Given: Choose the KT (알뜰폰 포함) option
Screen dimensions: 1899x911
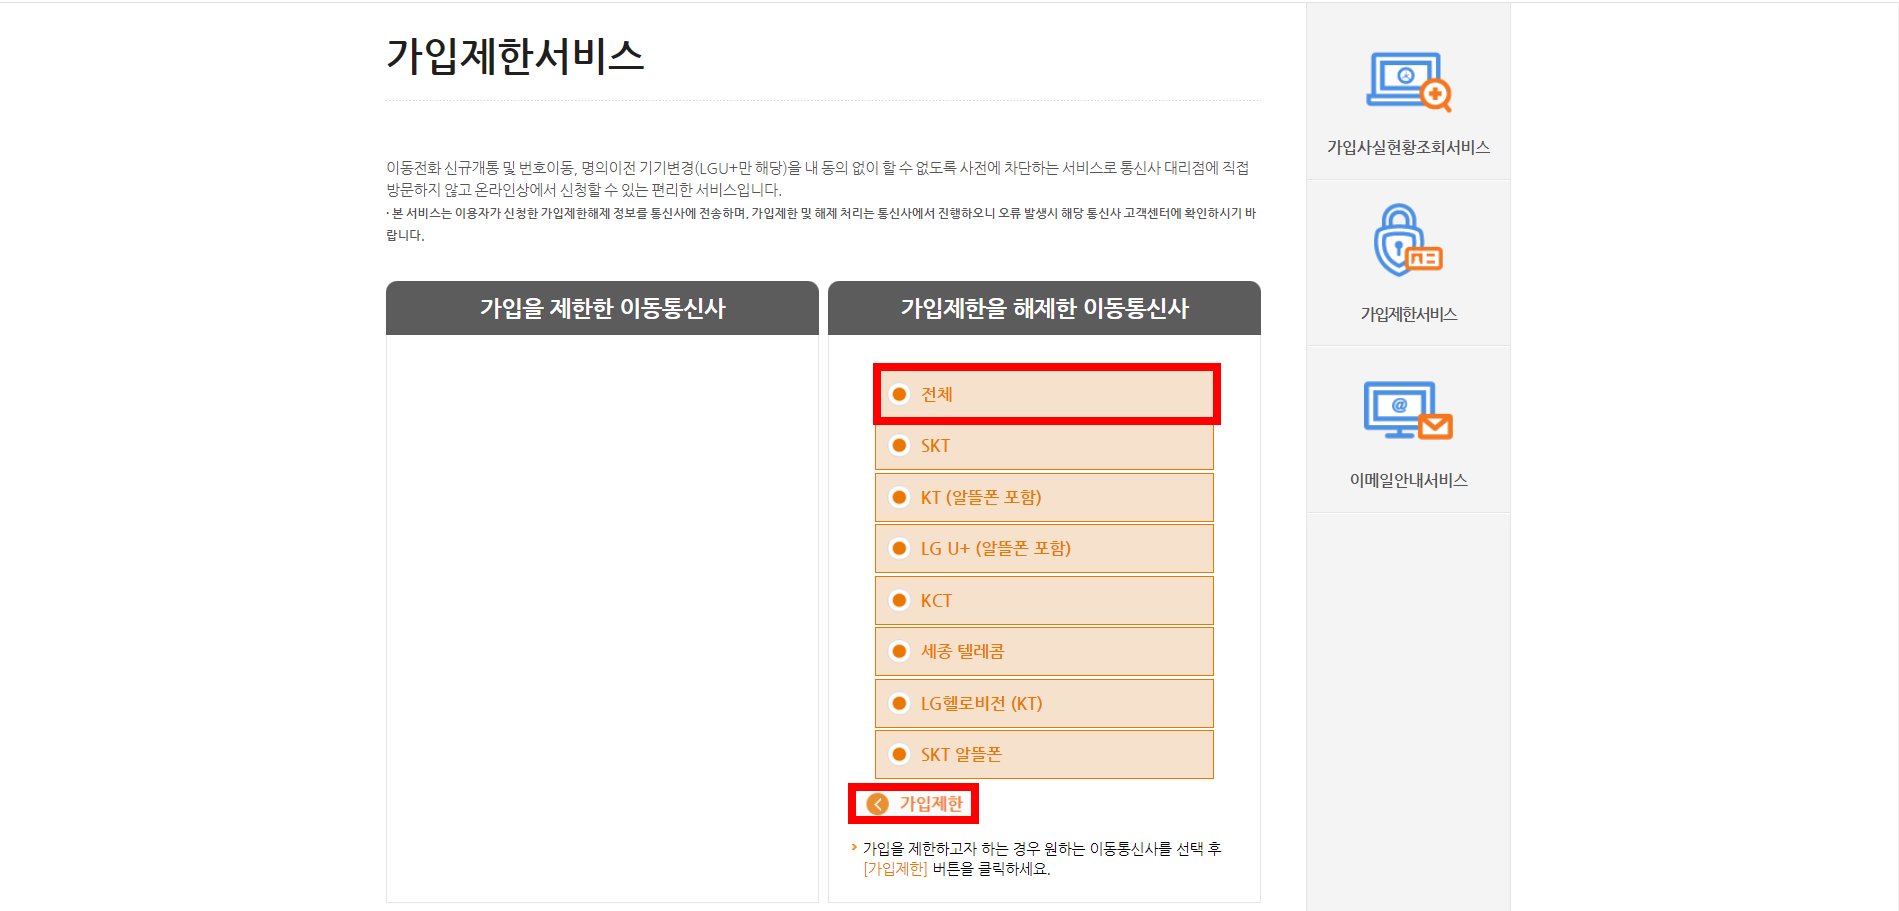Looking at the screenshot, I should [x=899, y=497].
